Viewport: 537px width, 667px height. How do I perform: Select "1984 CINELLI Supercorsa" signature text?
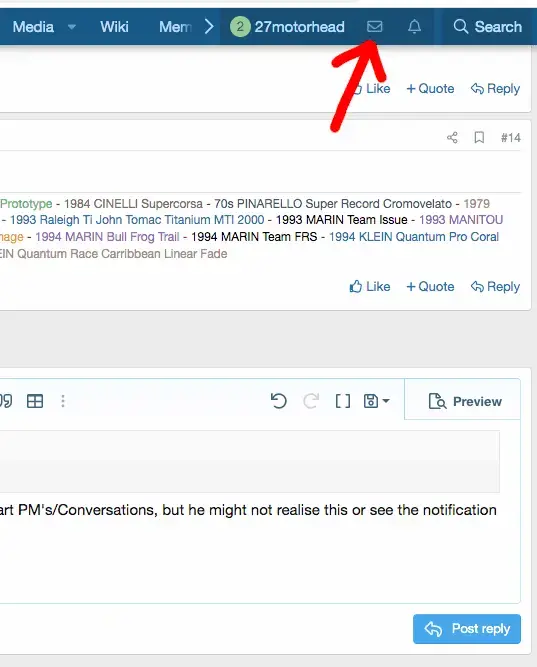tap(133, 203)
